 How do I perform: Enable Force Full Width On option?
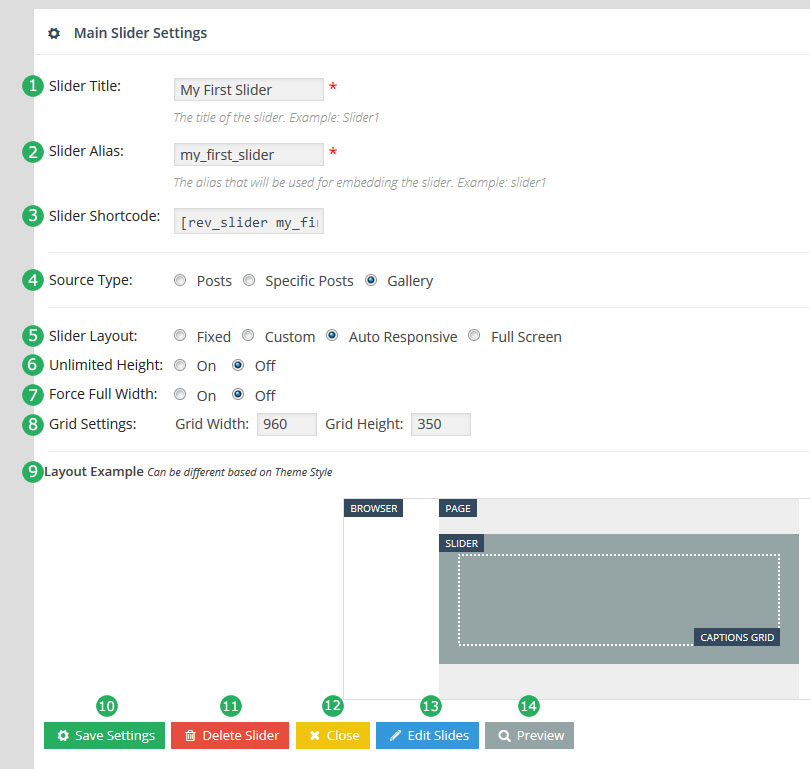(180, 395)
